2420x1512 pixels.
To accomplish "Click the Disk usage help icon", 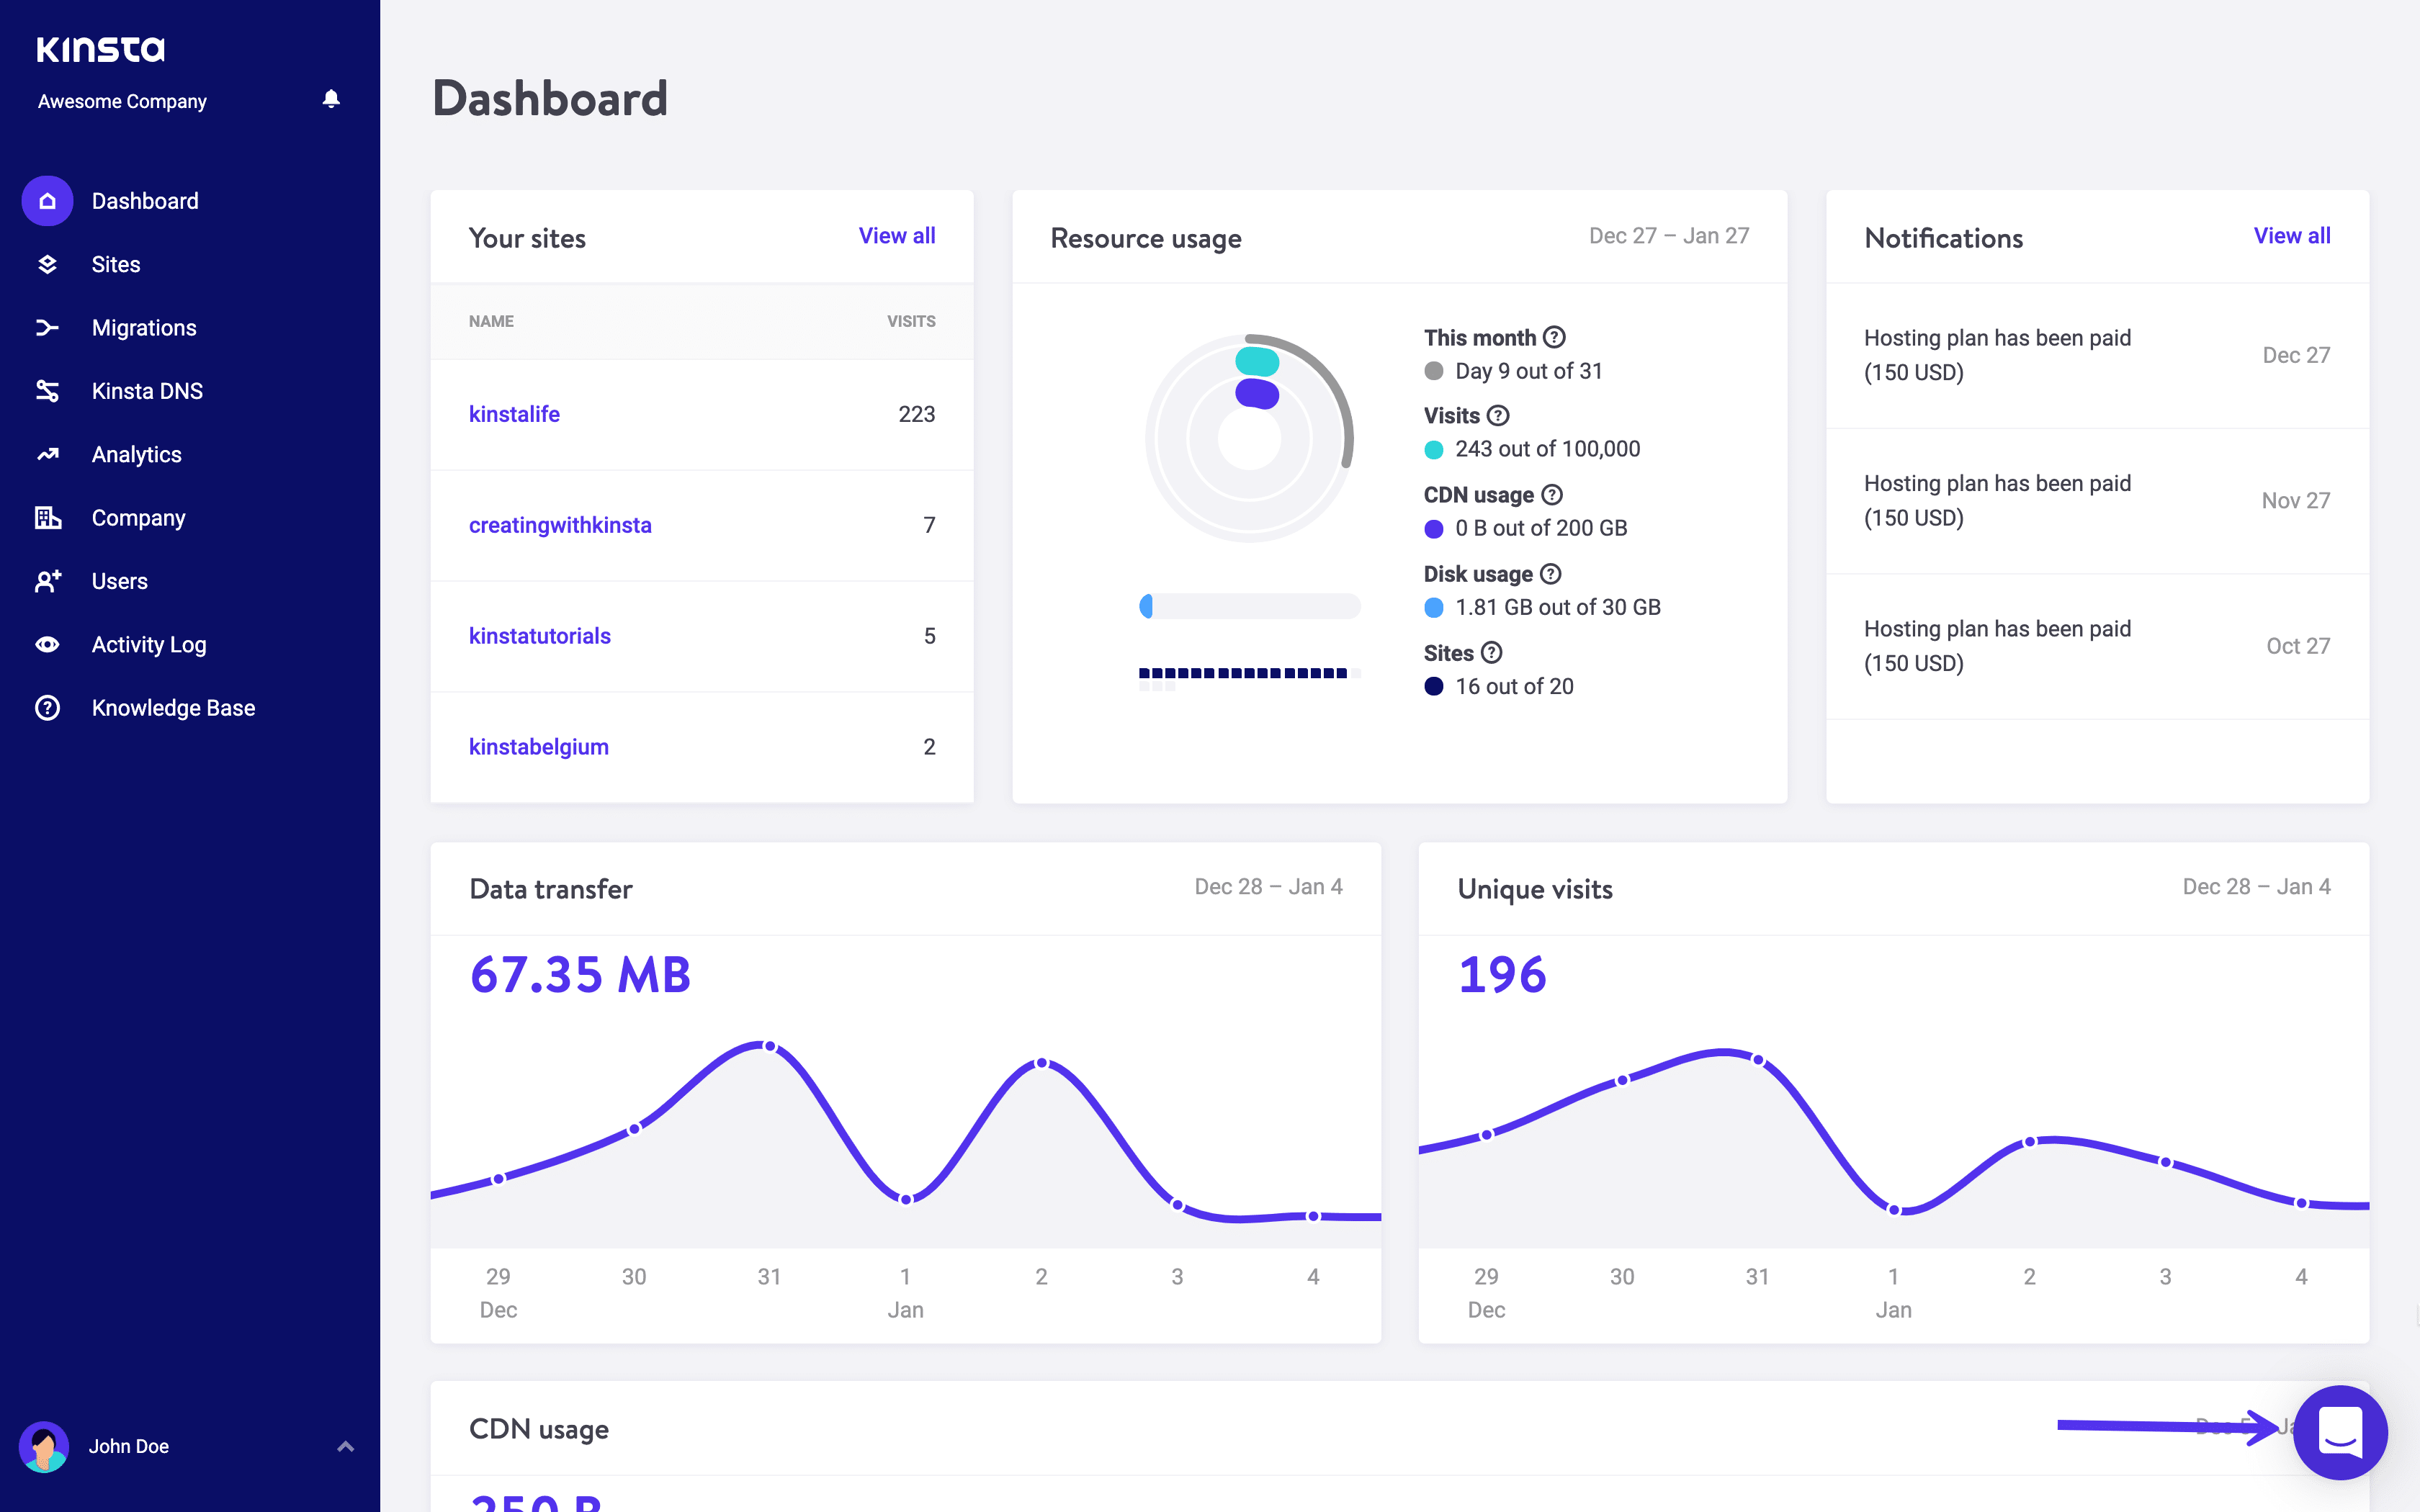I will 1551,573.
